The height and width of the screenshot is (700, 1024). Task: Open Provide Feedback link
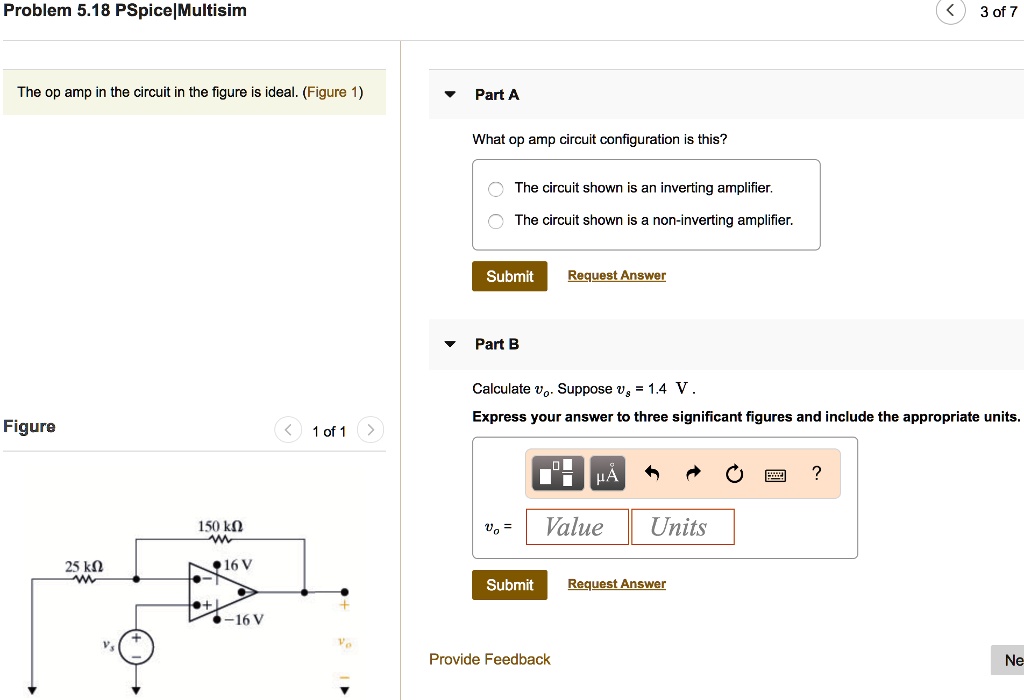click(x=490, y=660)
